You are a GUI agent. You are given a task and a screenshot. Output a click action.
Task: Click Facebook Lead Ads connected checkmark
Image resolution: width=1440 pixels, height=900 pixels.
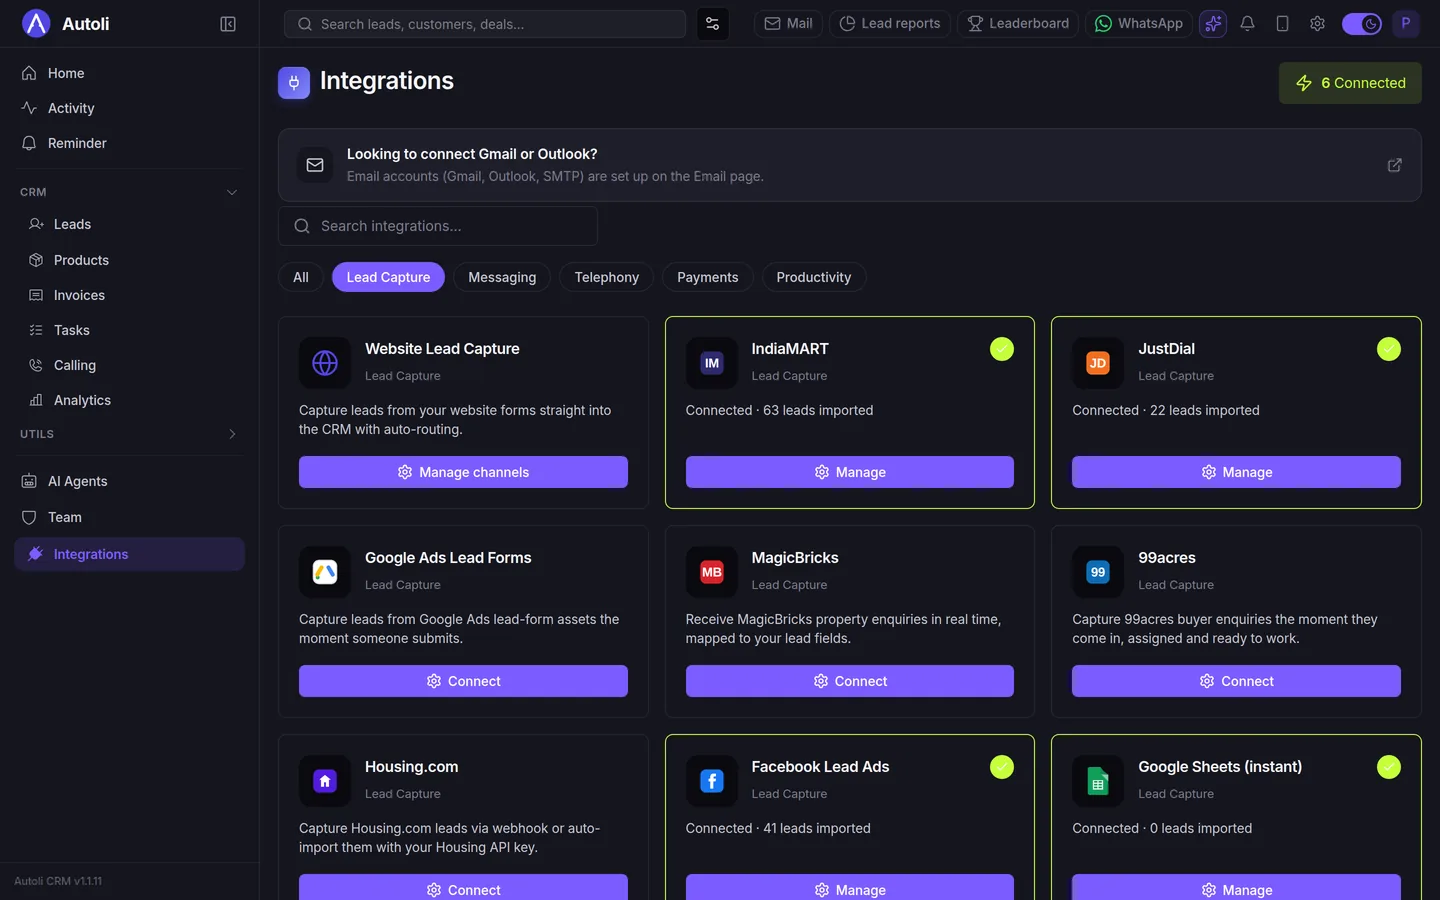(x=1002, y=767)
